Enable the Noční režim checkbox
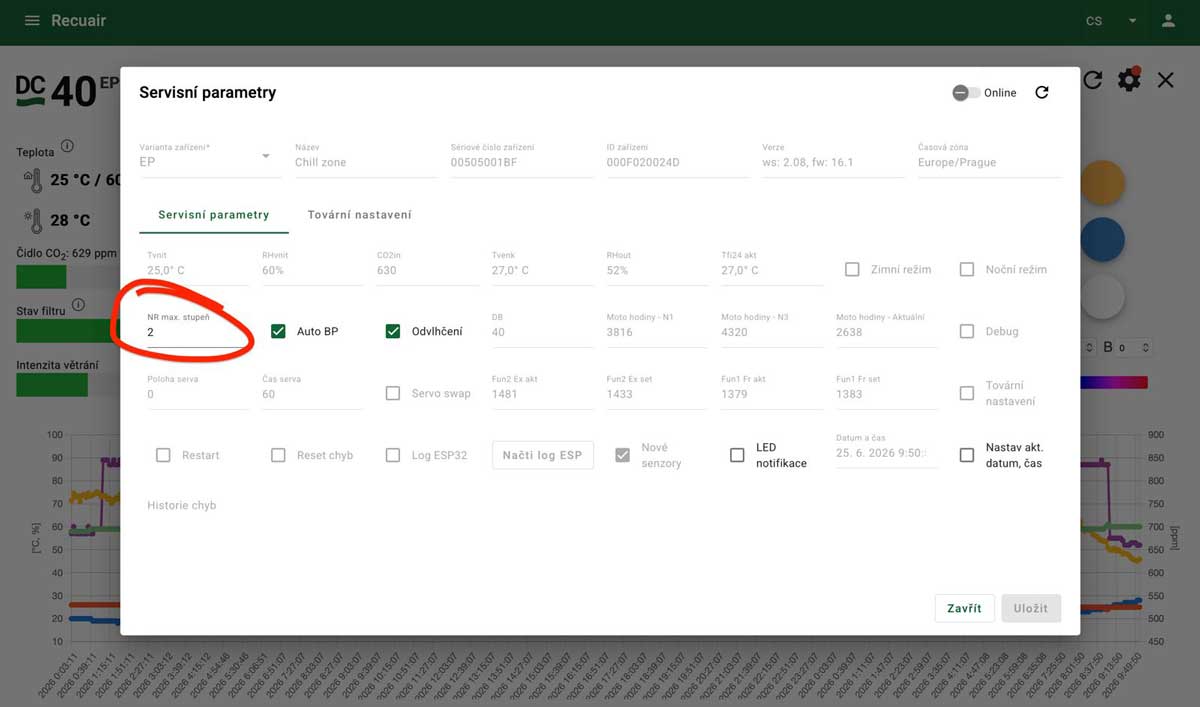The height and width of the screenshot is (707, 1200). (x=967, y=269)
